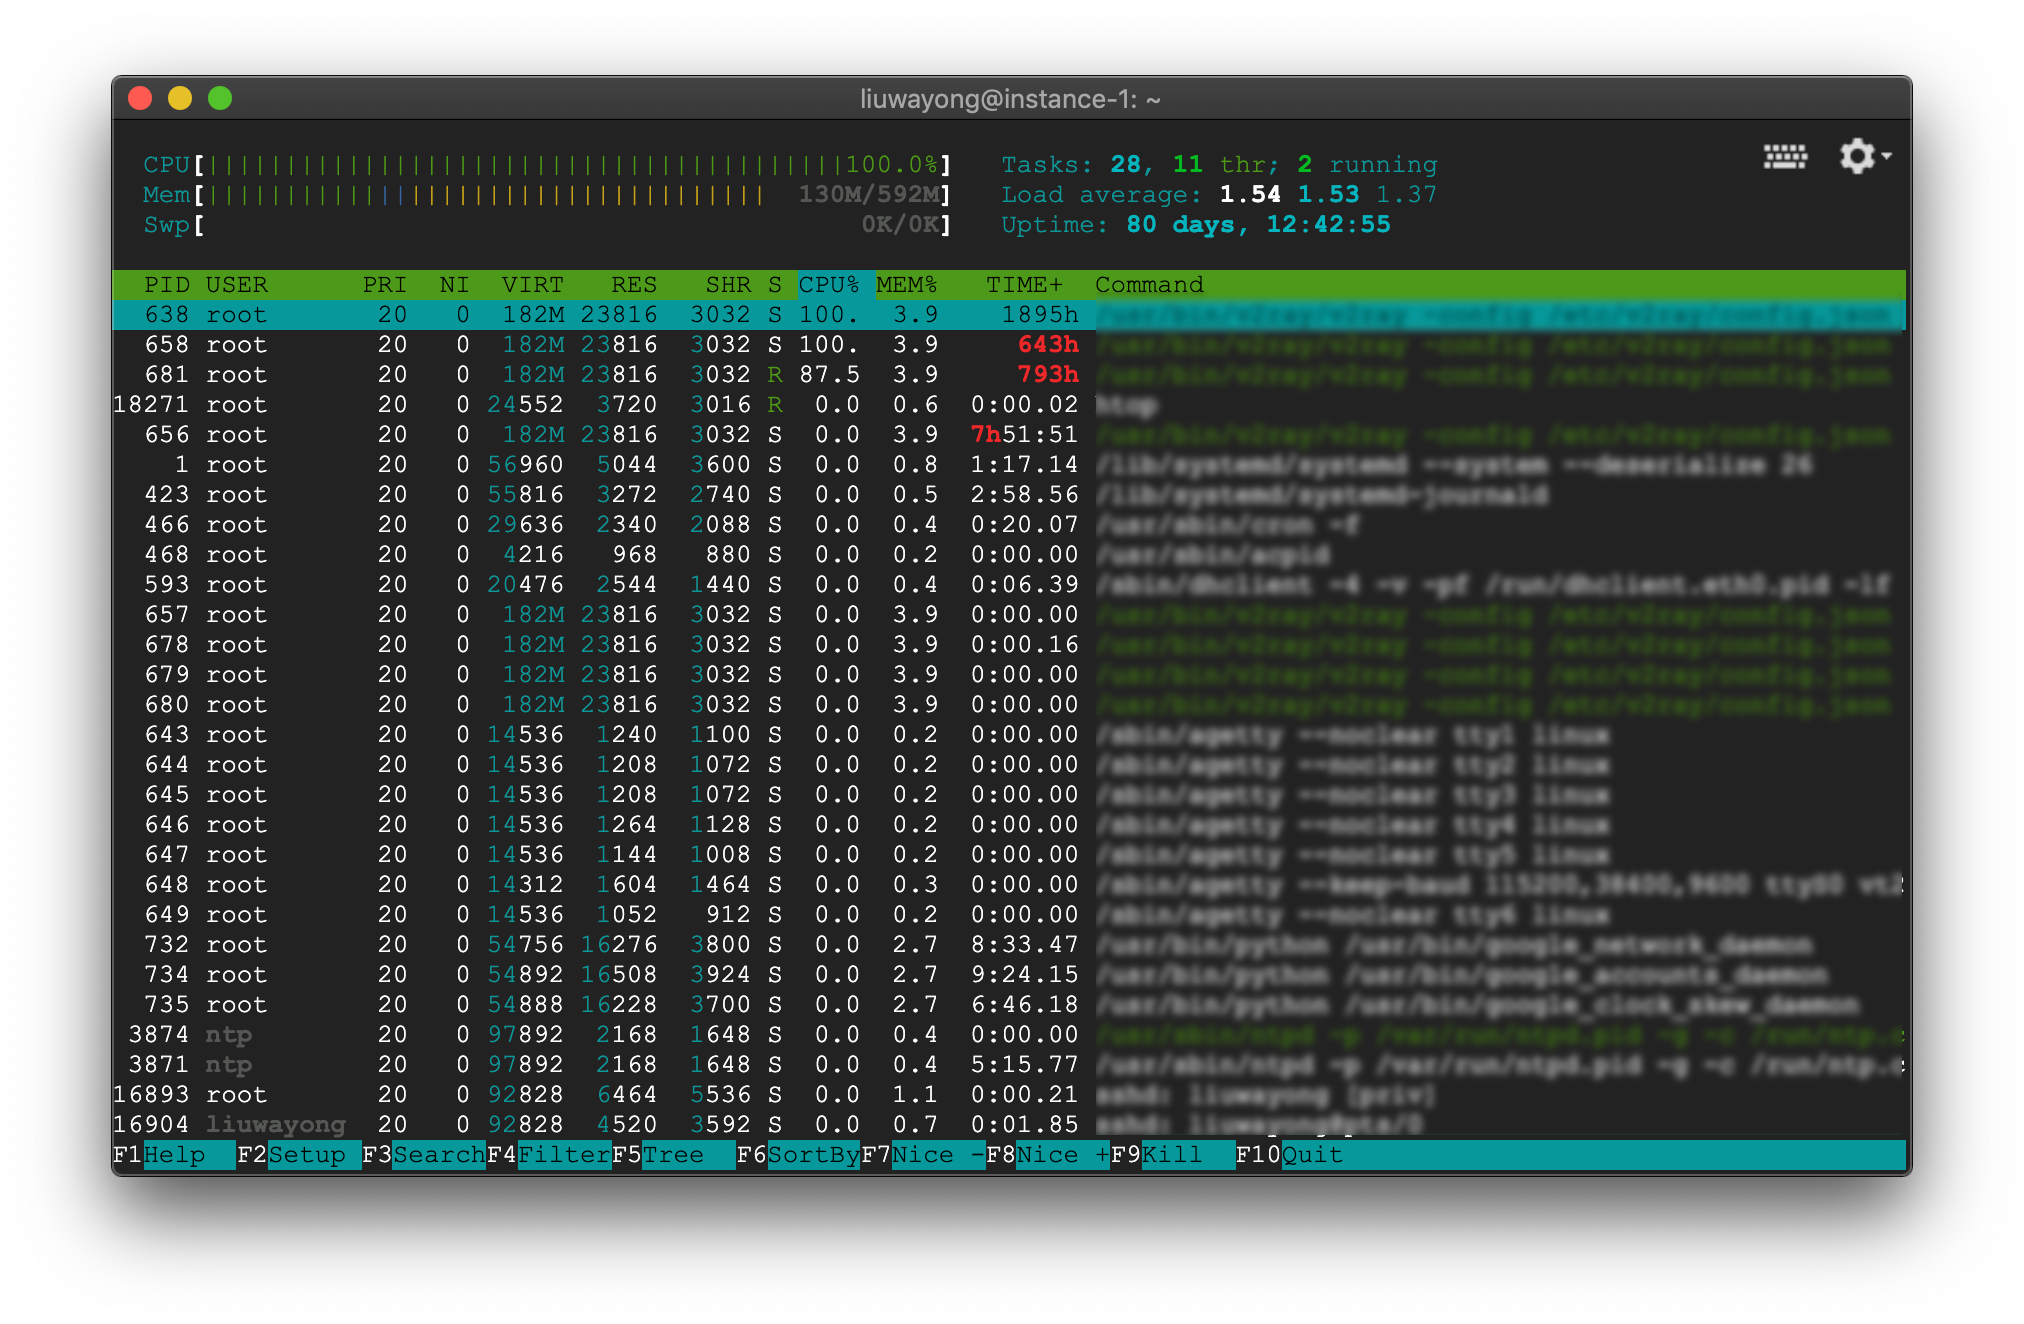Click the yellow minimize window button

(x=180, y=98)
